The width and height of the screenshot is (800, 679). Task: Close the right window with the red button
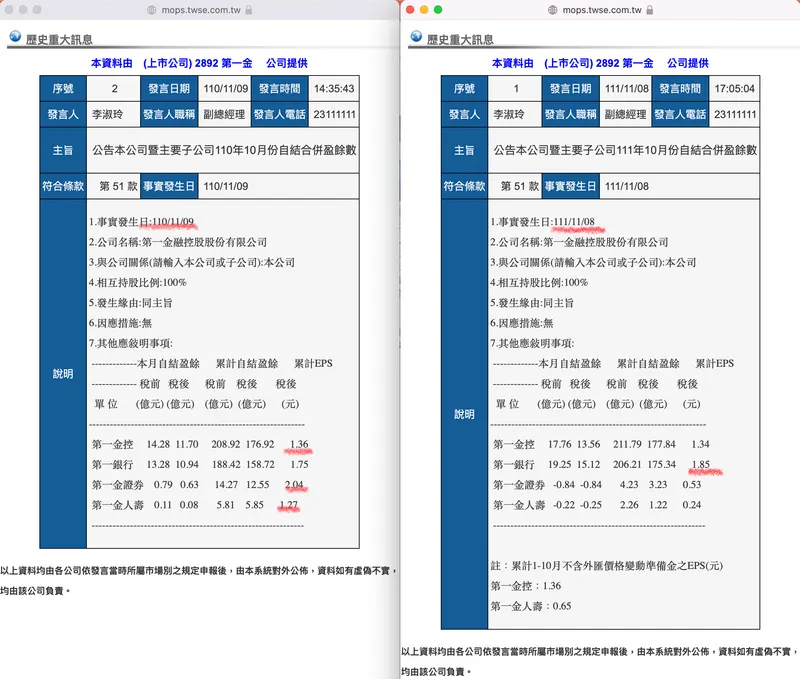pyautogui.click(x=410, y=10)
